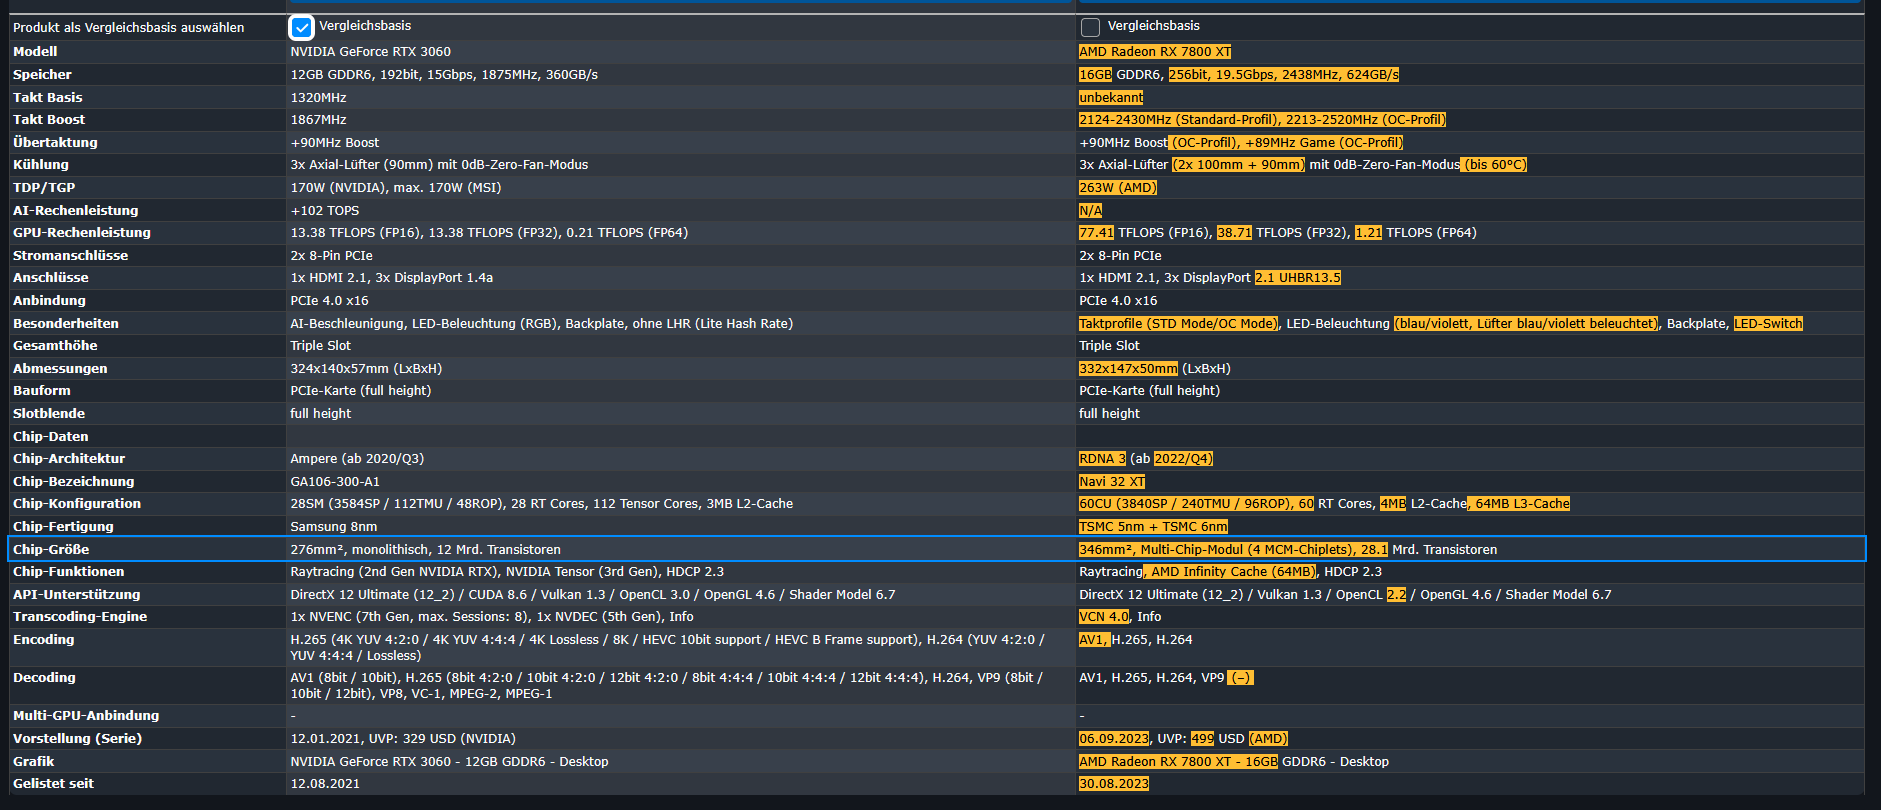The height and width of the screenshot is (810, 1881).
Task: Click the 'Info' link after VCN 4.0
Action: pos(1149,617)
